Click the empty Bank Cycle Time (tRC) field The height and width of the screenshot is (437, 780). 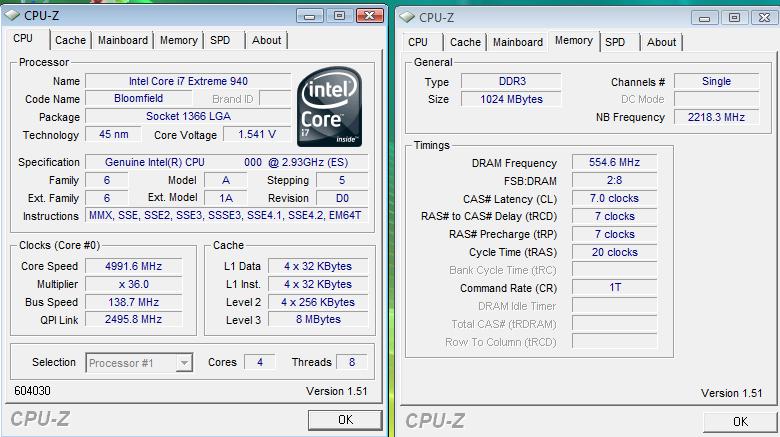[x=614, y=270]
